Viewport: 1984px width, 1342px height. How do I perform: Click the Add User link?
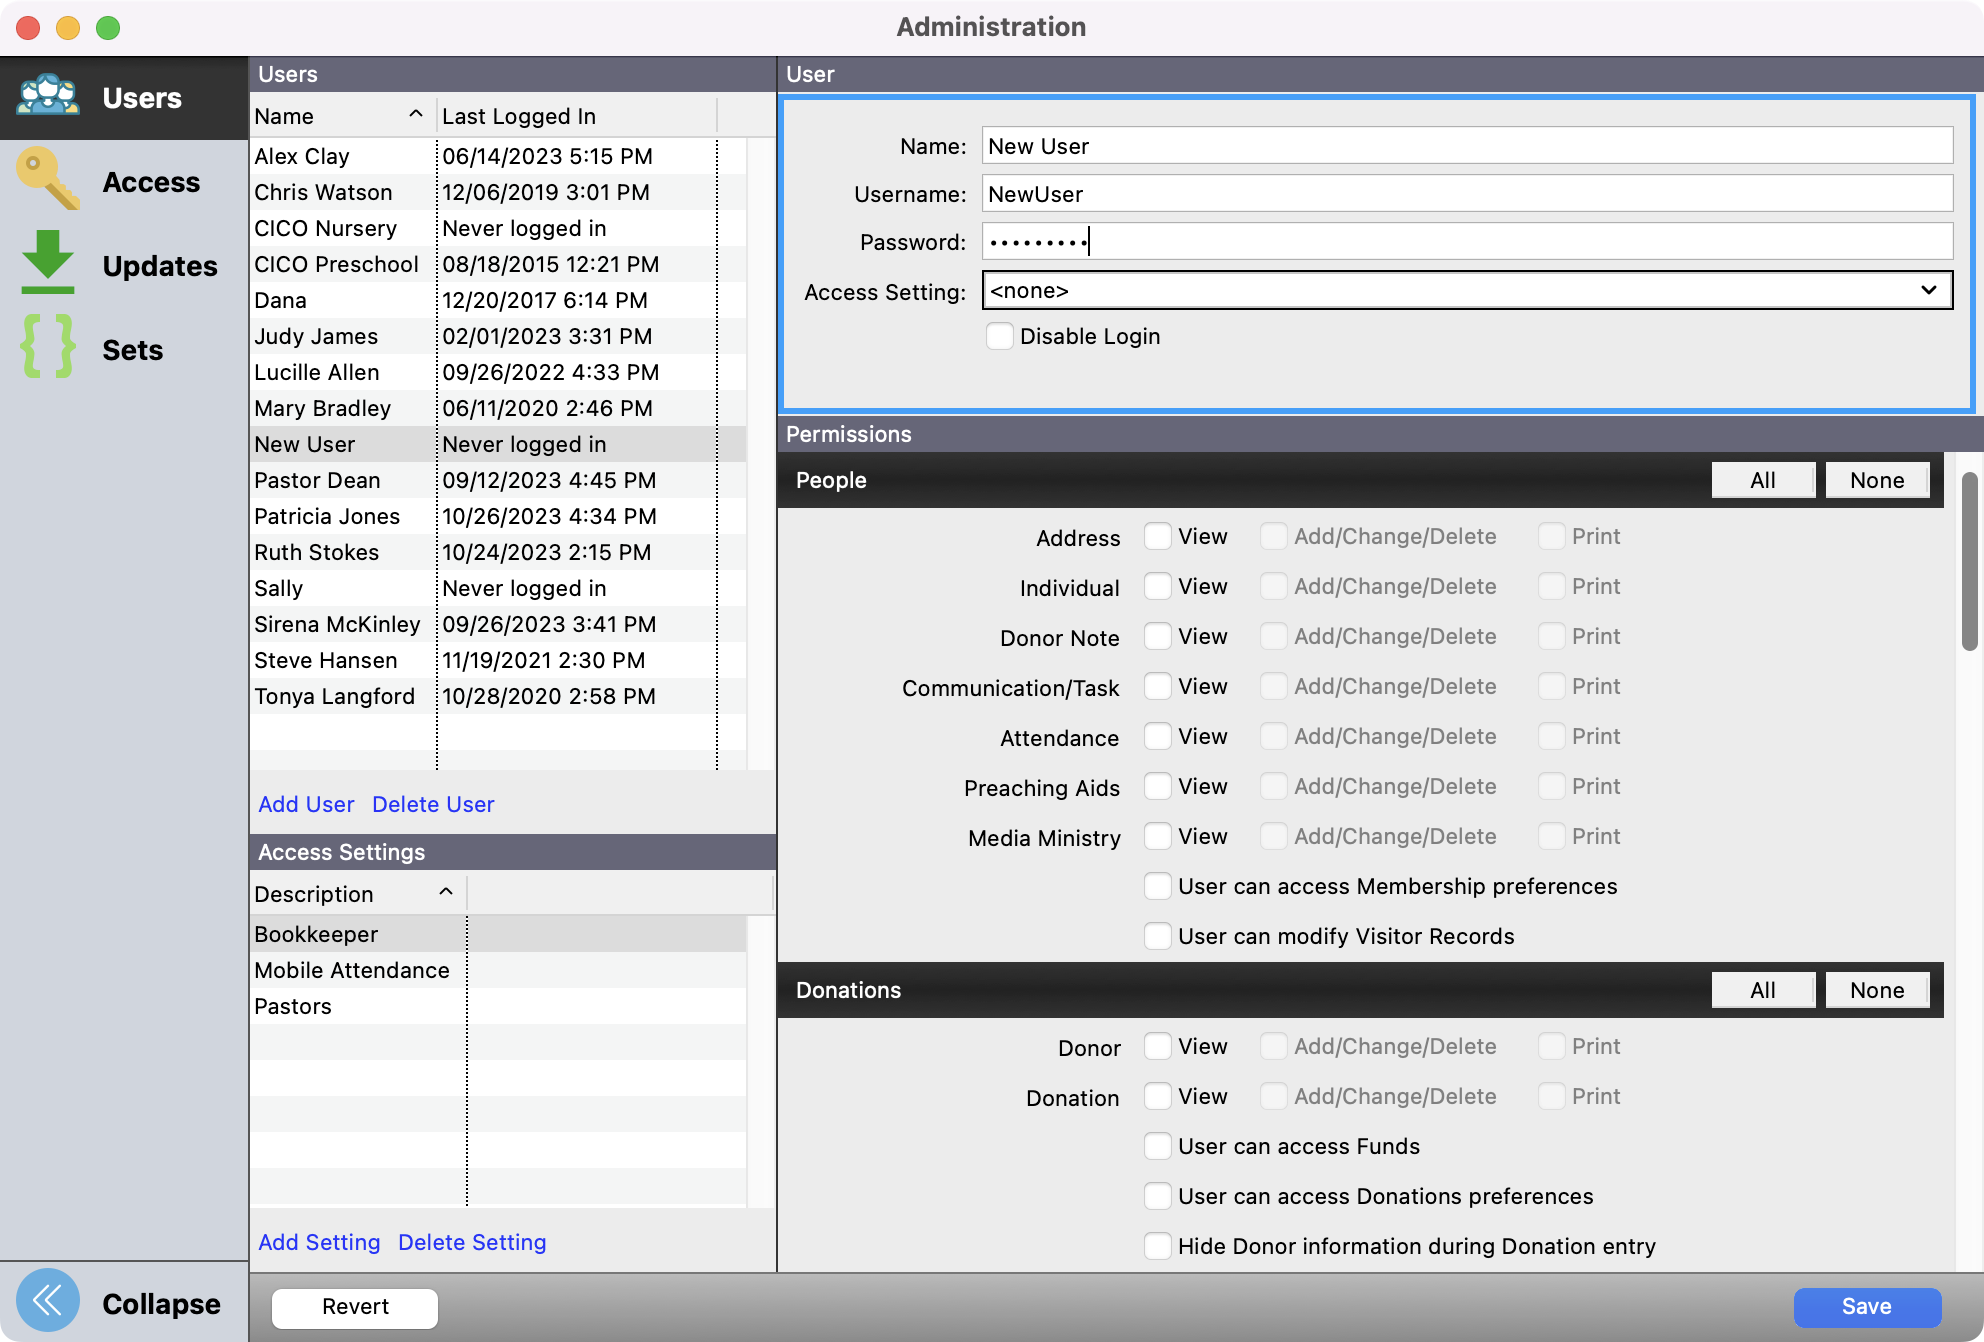pyautogui.click(x=306, y=804)
